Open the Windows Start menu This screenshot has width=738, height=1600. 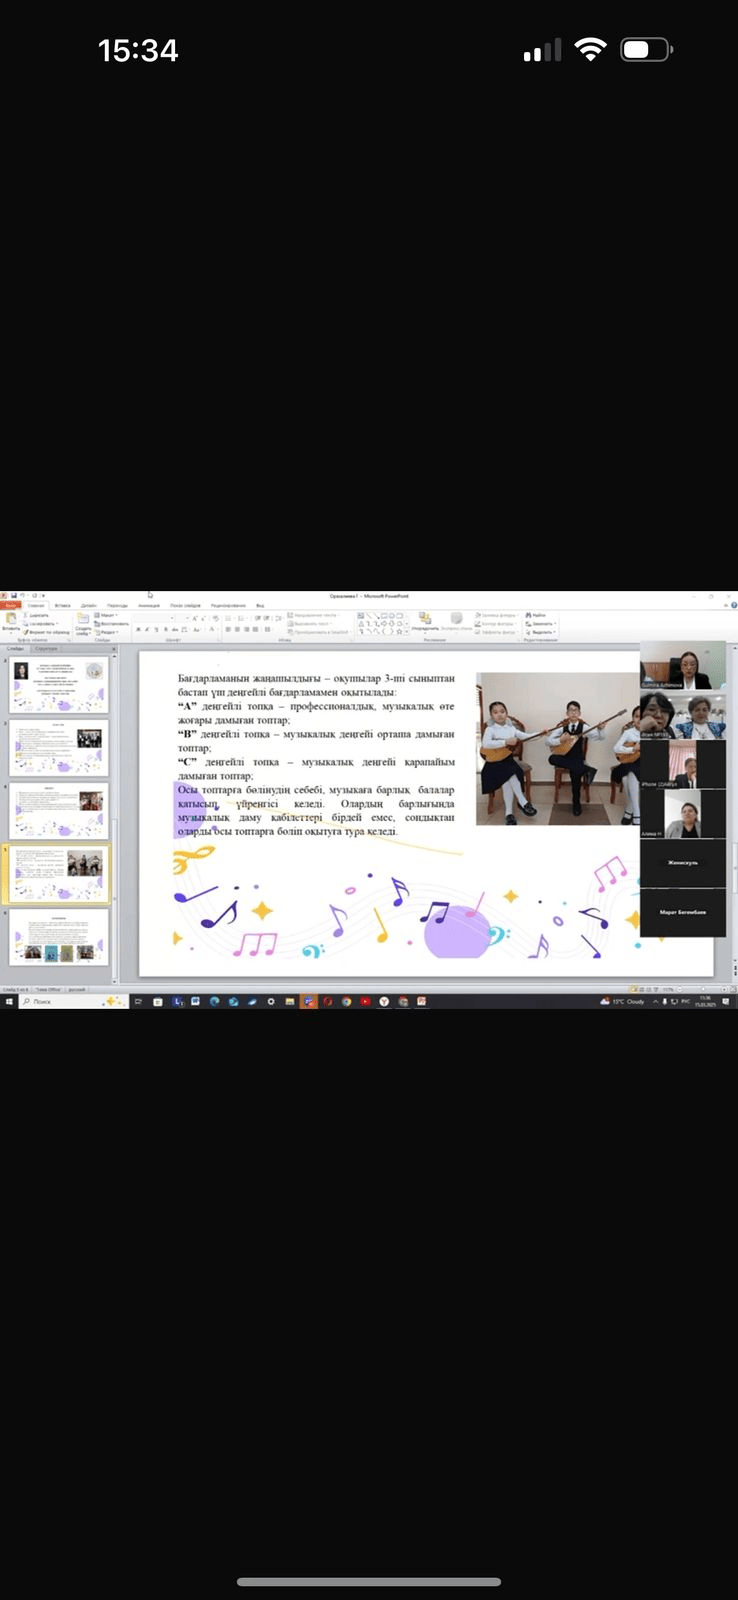click(8, 1001)
